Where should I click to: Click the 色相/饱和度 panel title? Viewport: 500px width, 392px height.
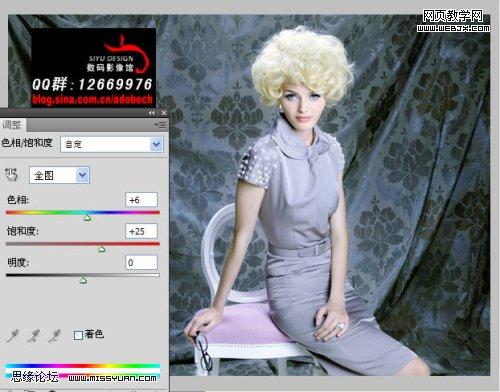pos(27,143)
